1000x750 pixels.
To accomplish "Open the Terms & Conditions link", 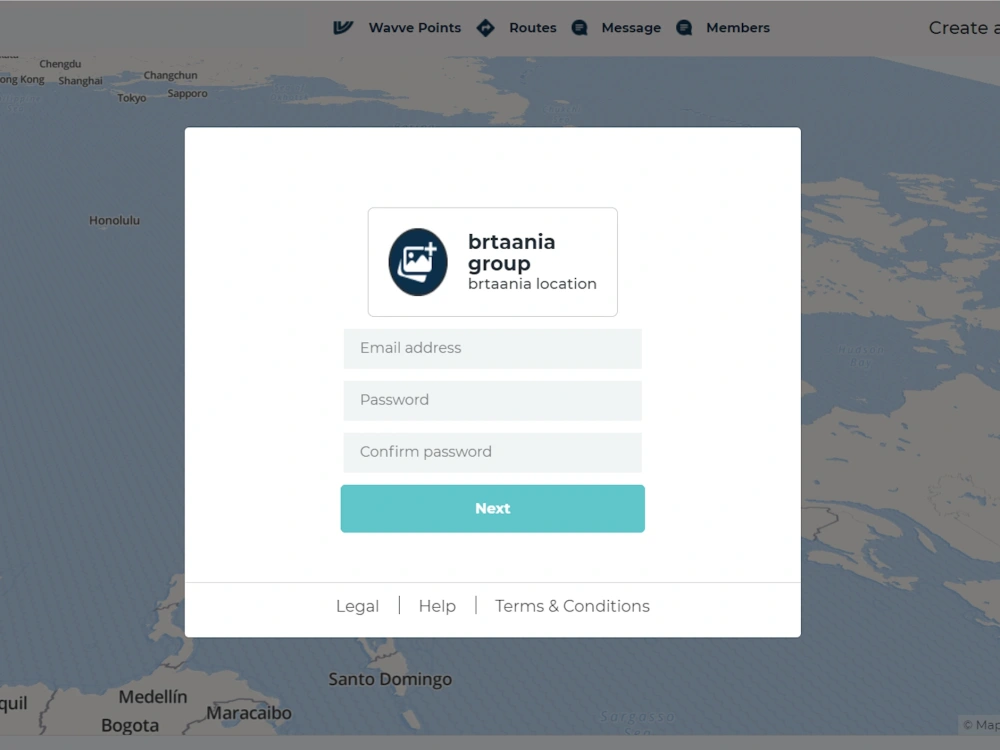I will point(572,606).
